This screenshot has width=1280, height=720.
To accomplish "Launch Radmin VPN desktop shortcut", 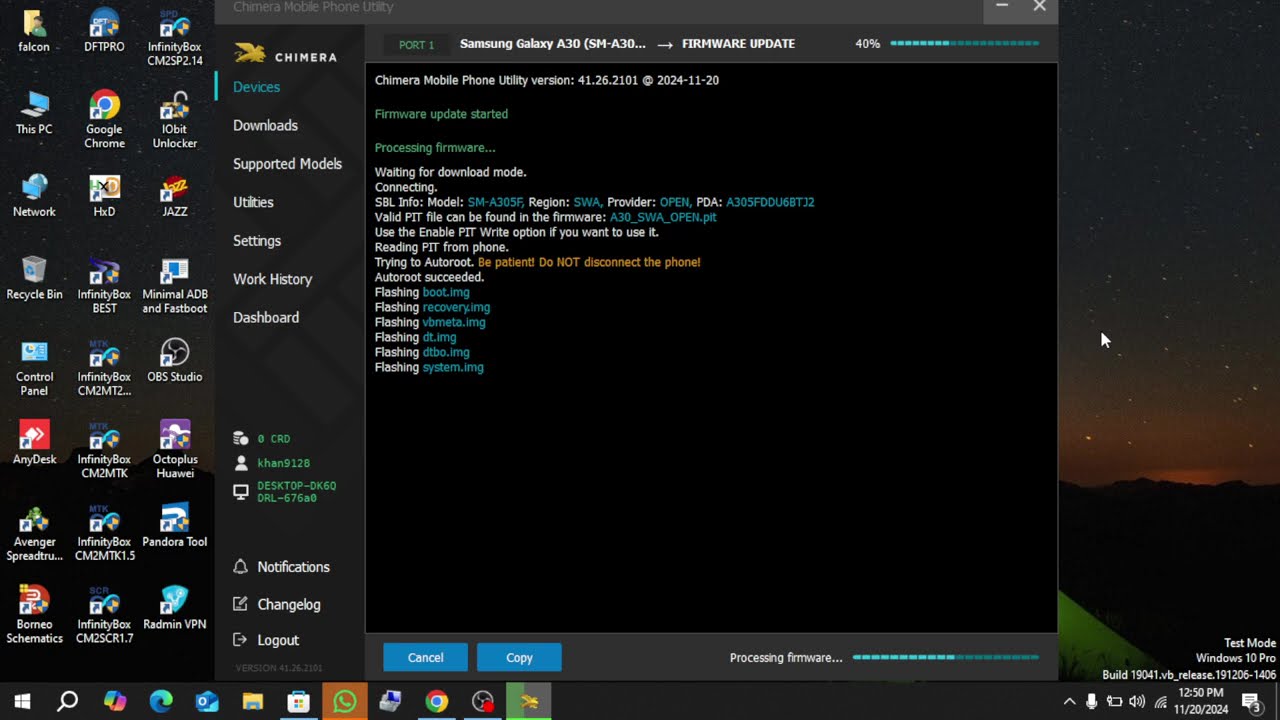I will pyautogui.click(x=175, y=608).
